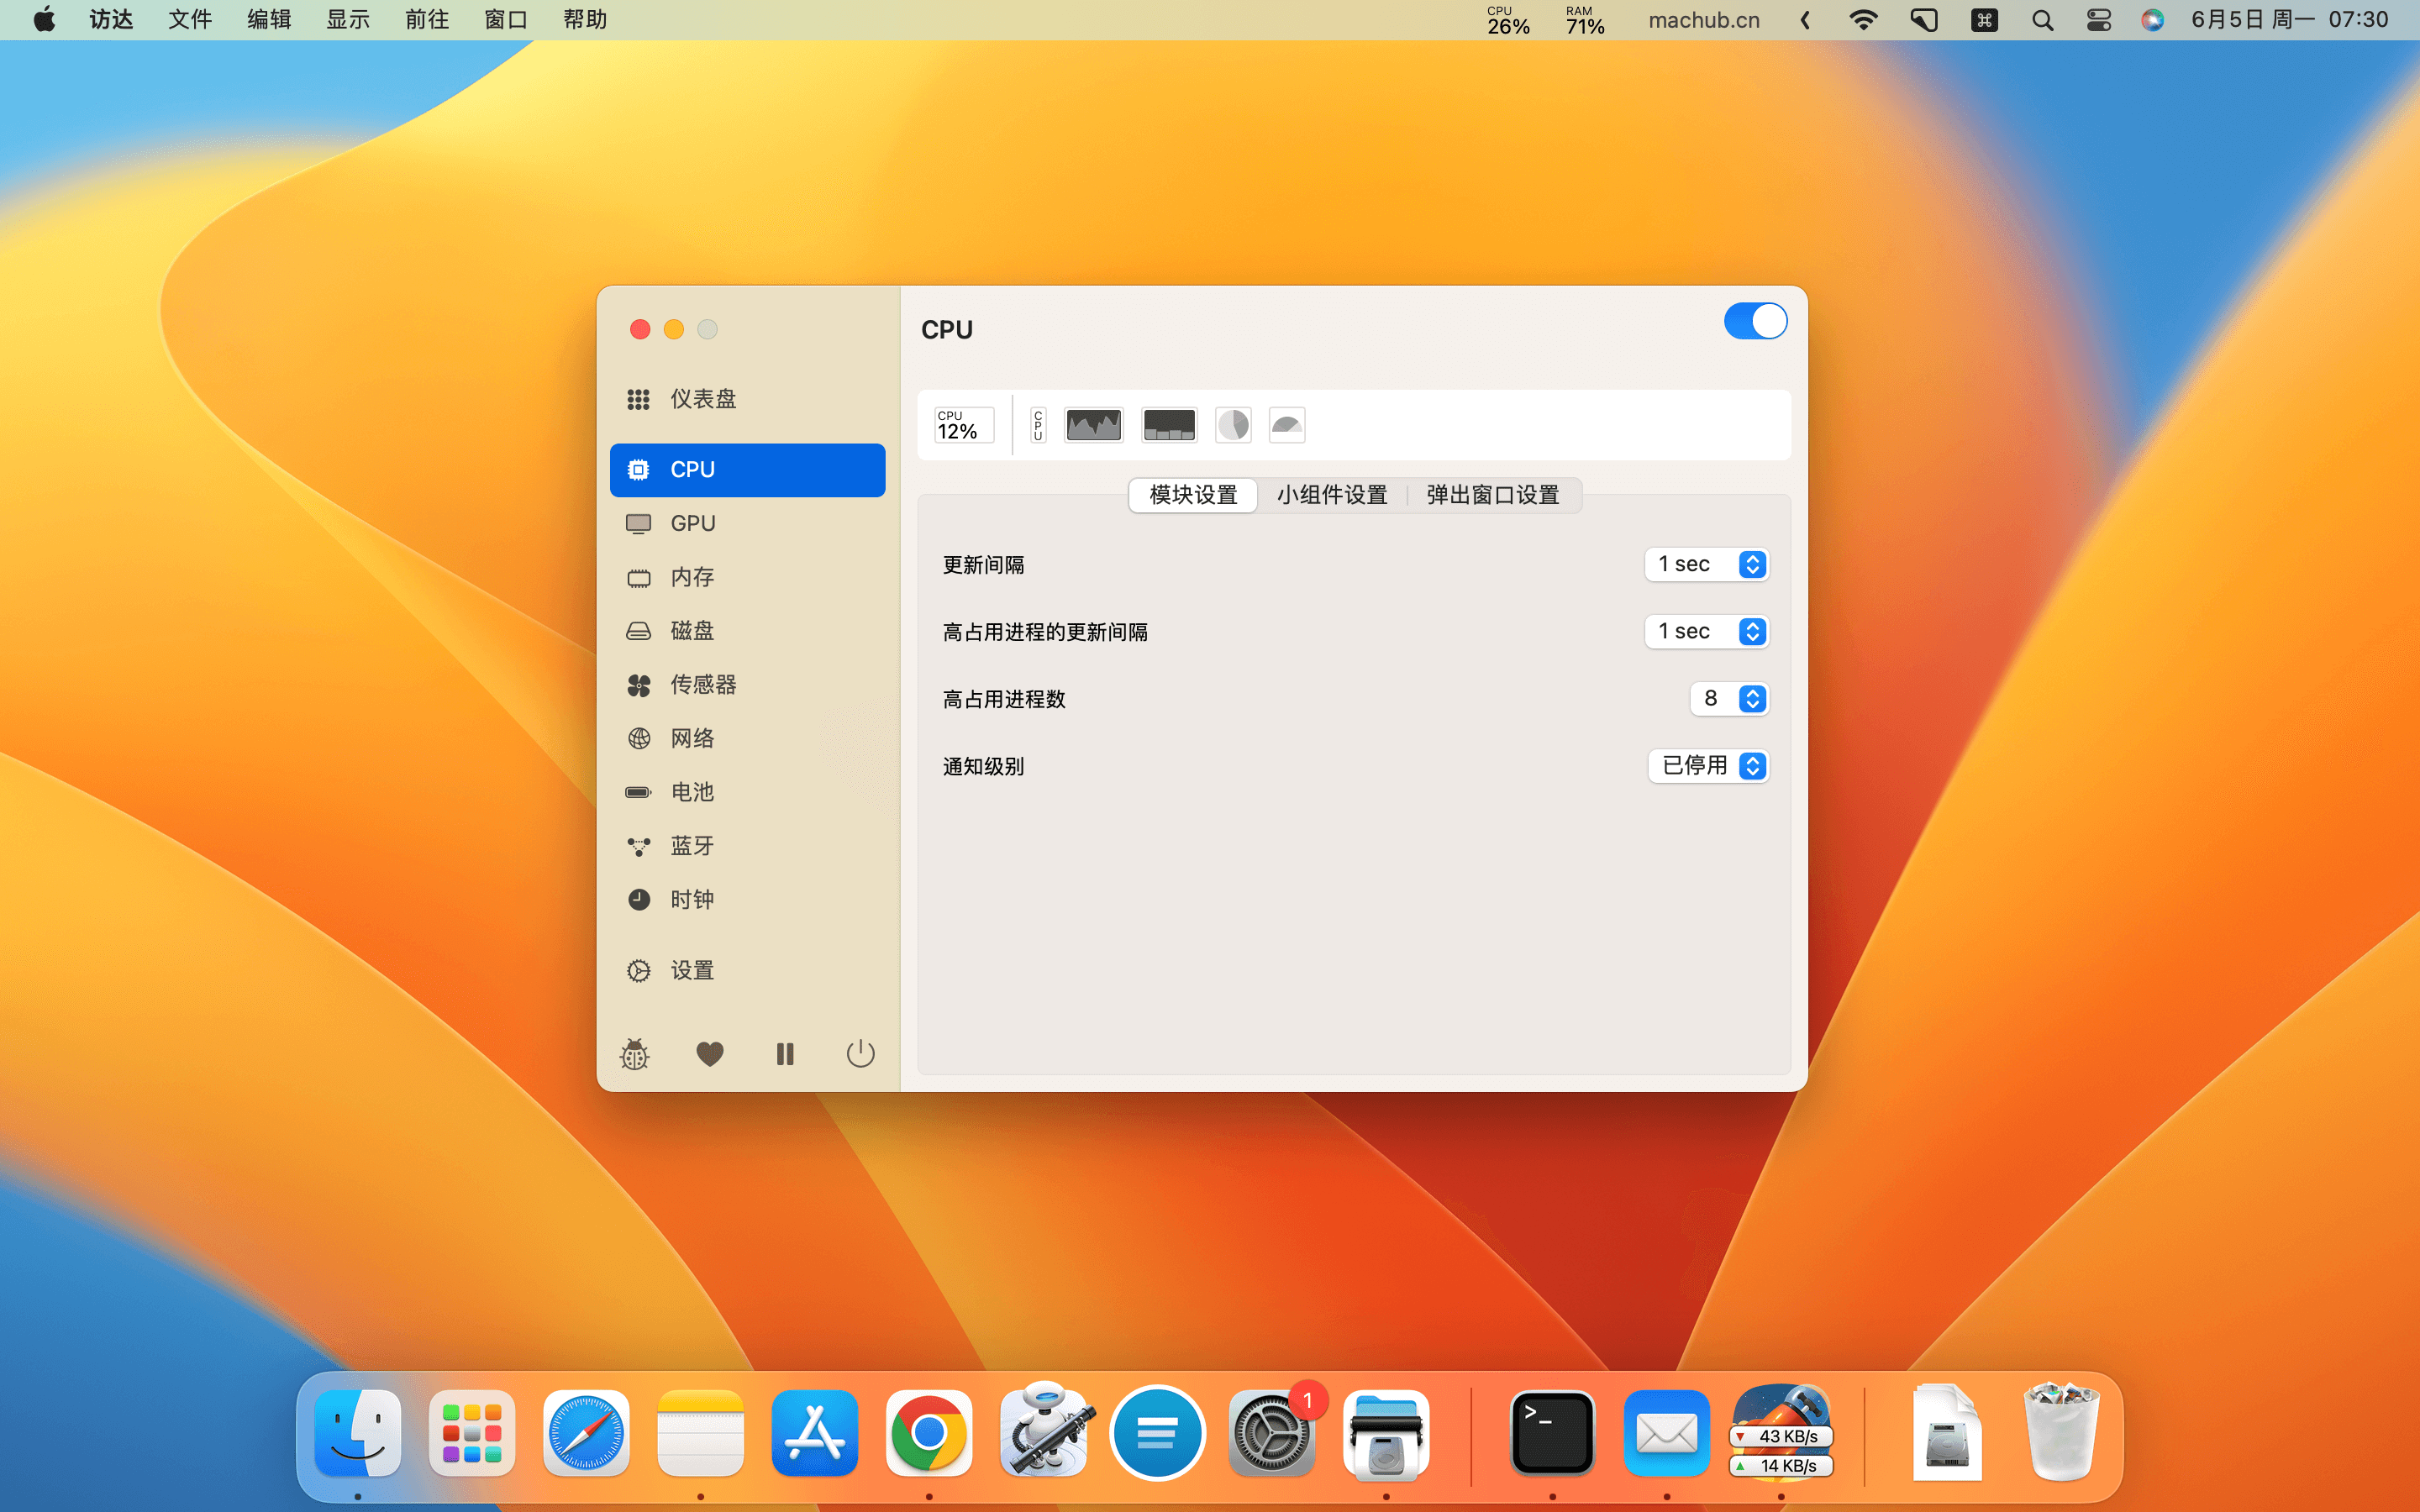Switch to the 小组件设置 tab
The width and height of the screenshot is (2420, 1512).
point(1331,495)
